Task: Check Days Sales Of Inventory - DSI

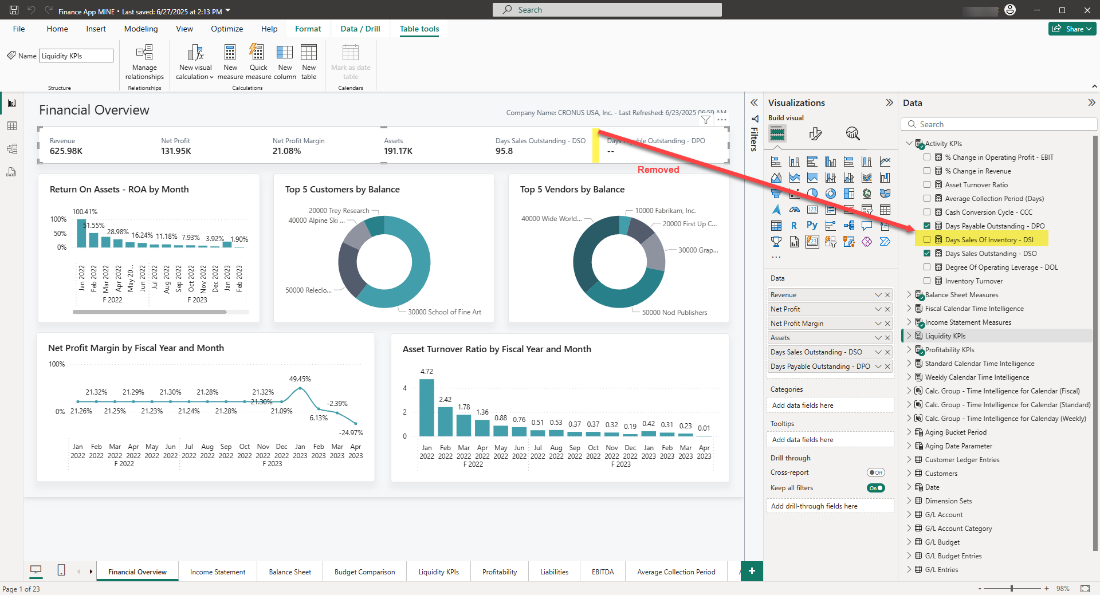Action: coord(927,239)
